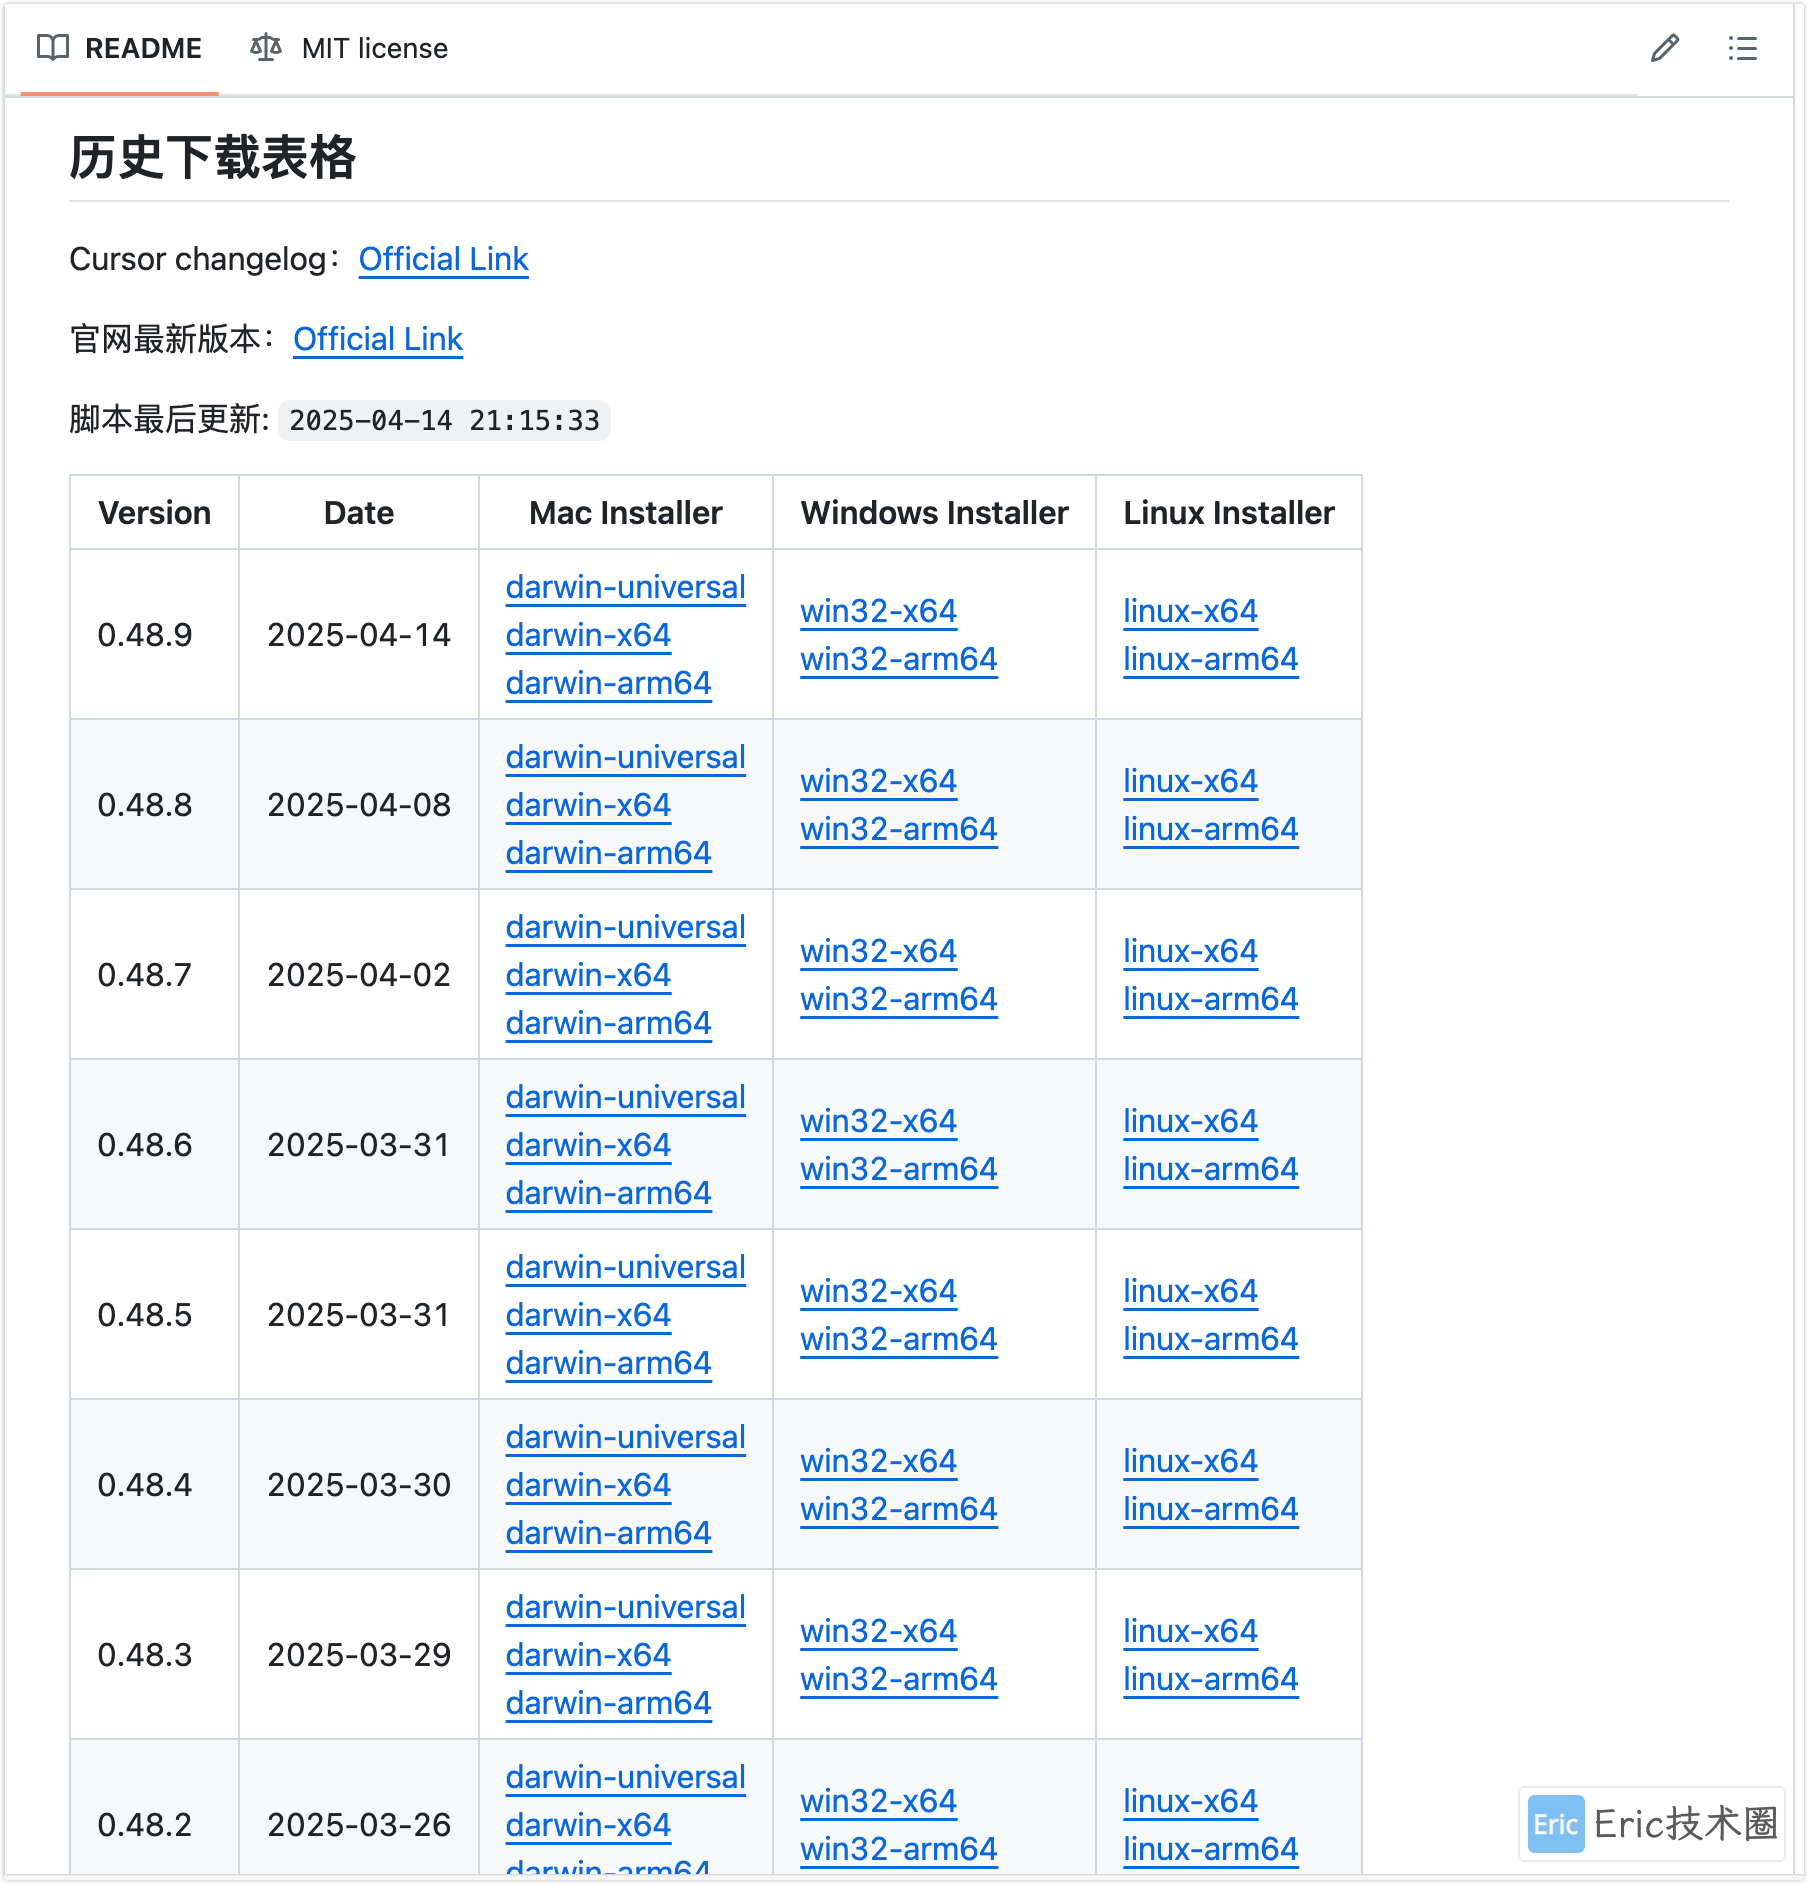Download darwin-x64 for version 0.48.6

pyautogui.click(x=588, y=1145)
